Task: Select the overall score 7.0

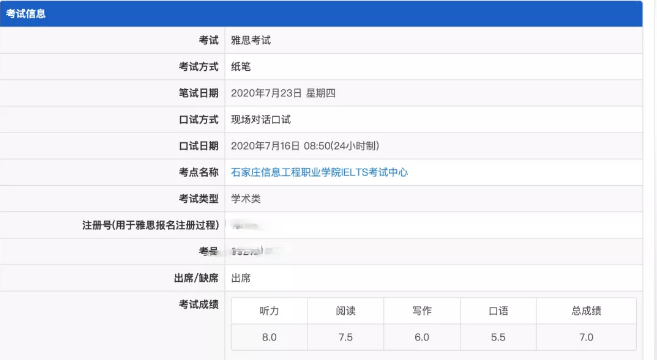Action: [586, 337]
